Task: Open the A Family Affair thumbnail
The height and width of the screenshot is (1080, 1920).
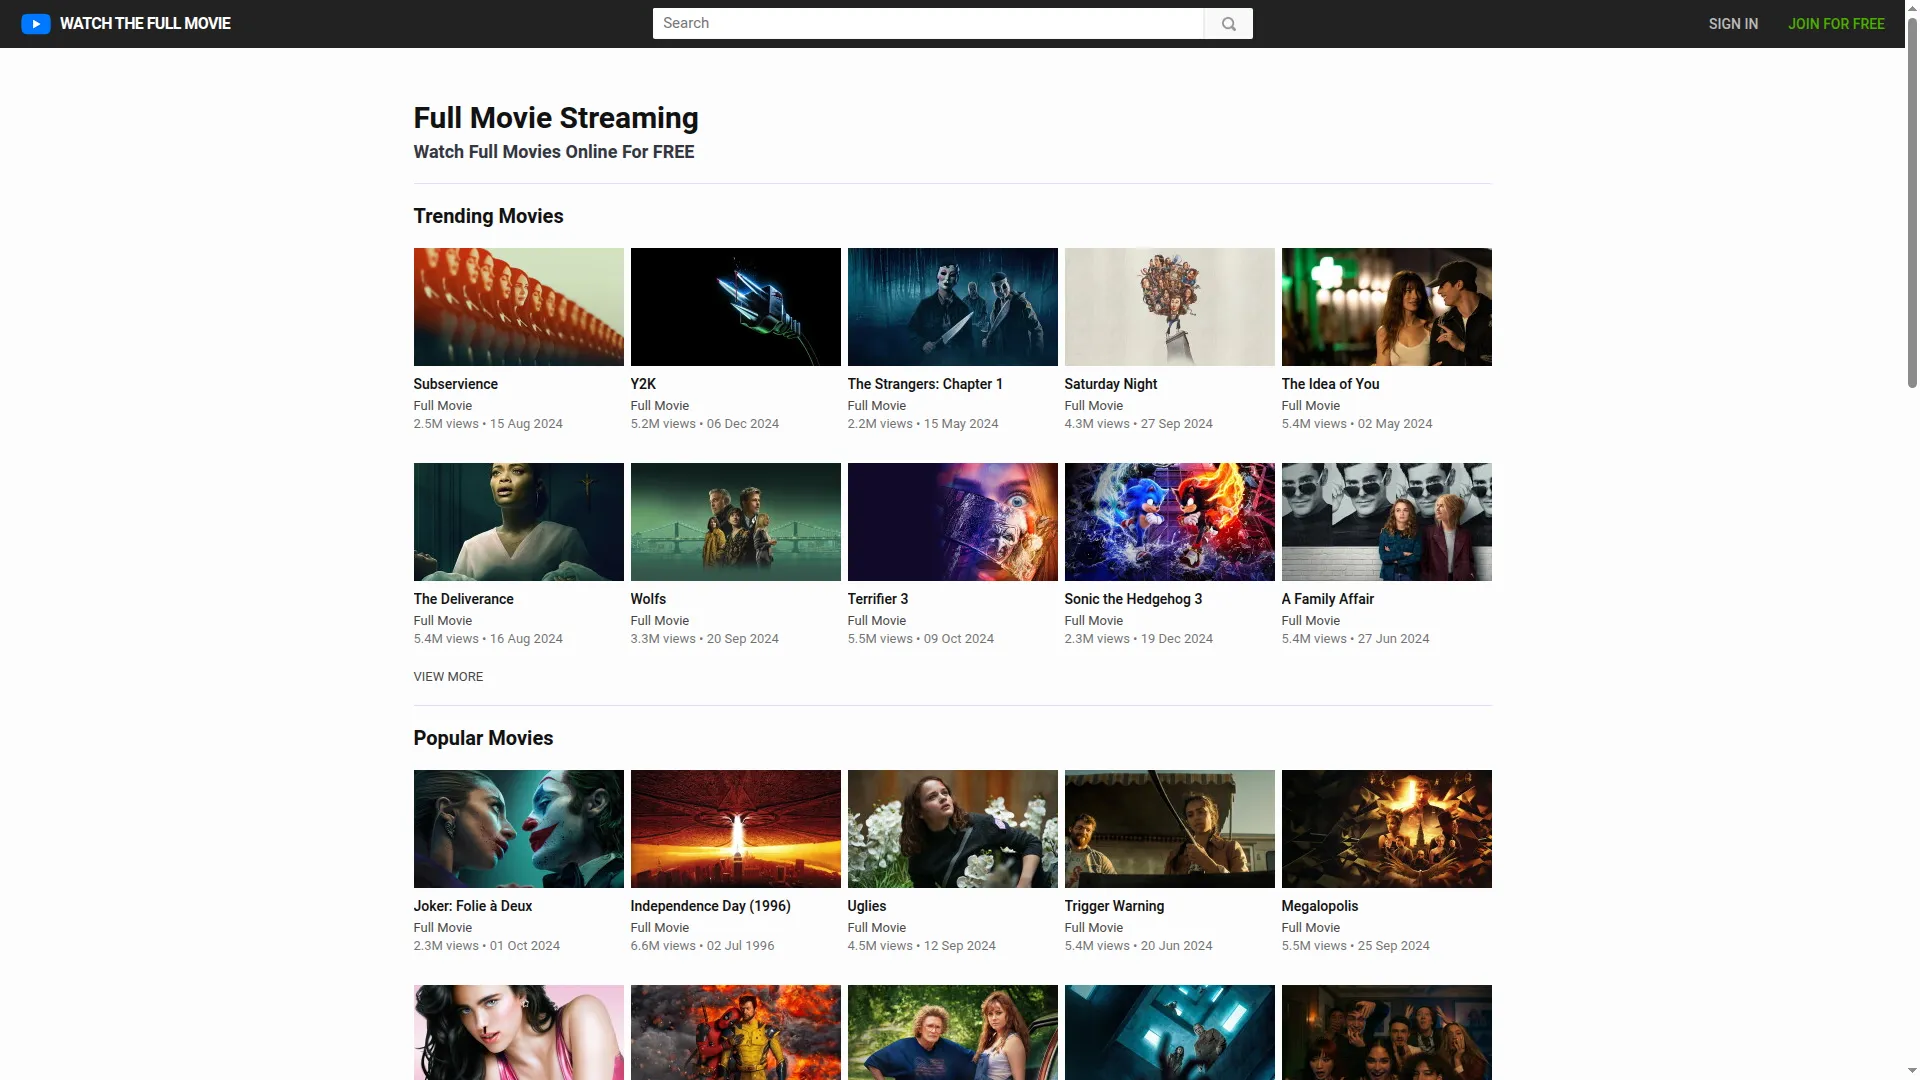Action: pyautogui.click(x=1386, y=522)
